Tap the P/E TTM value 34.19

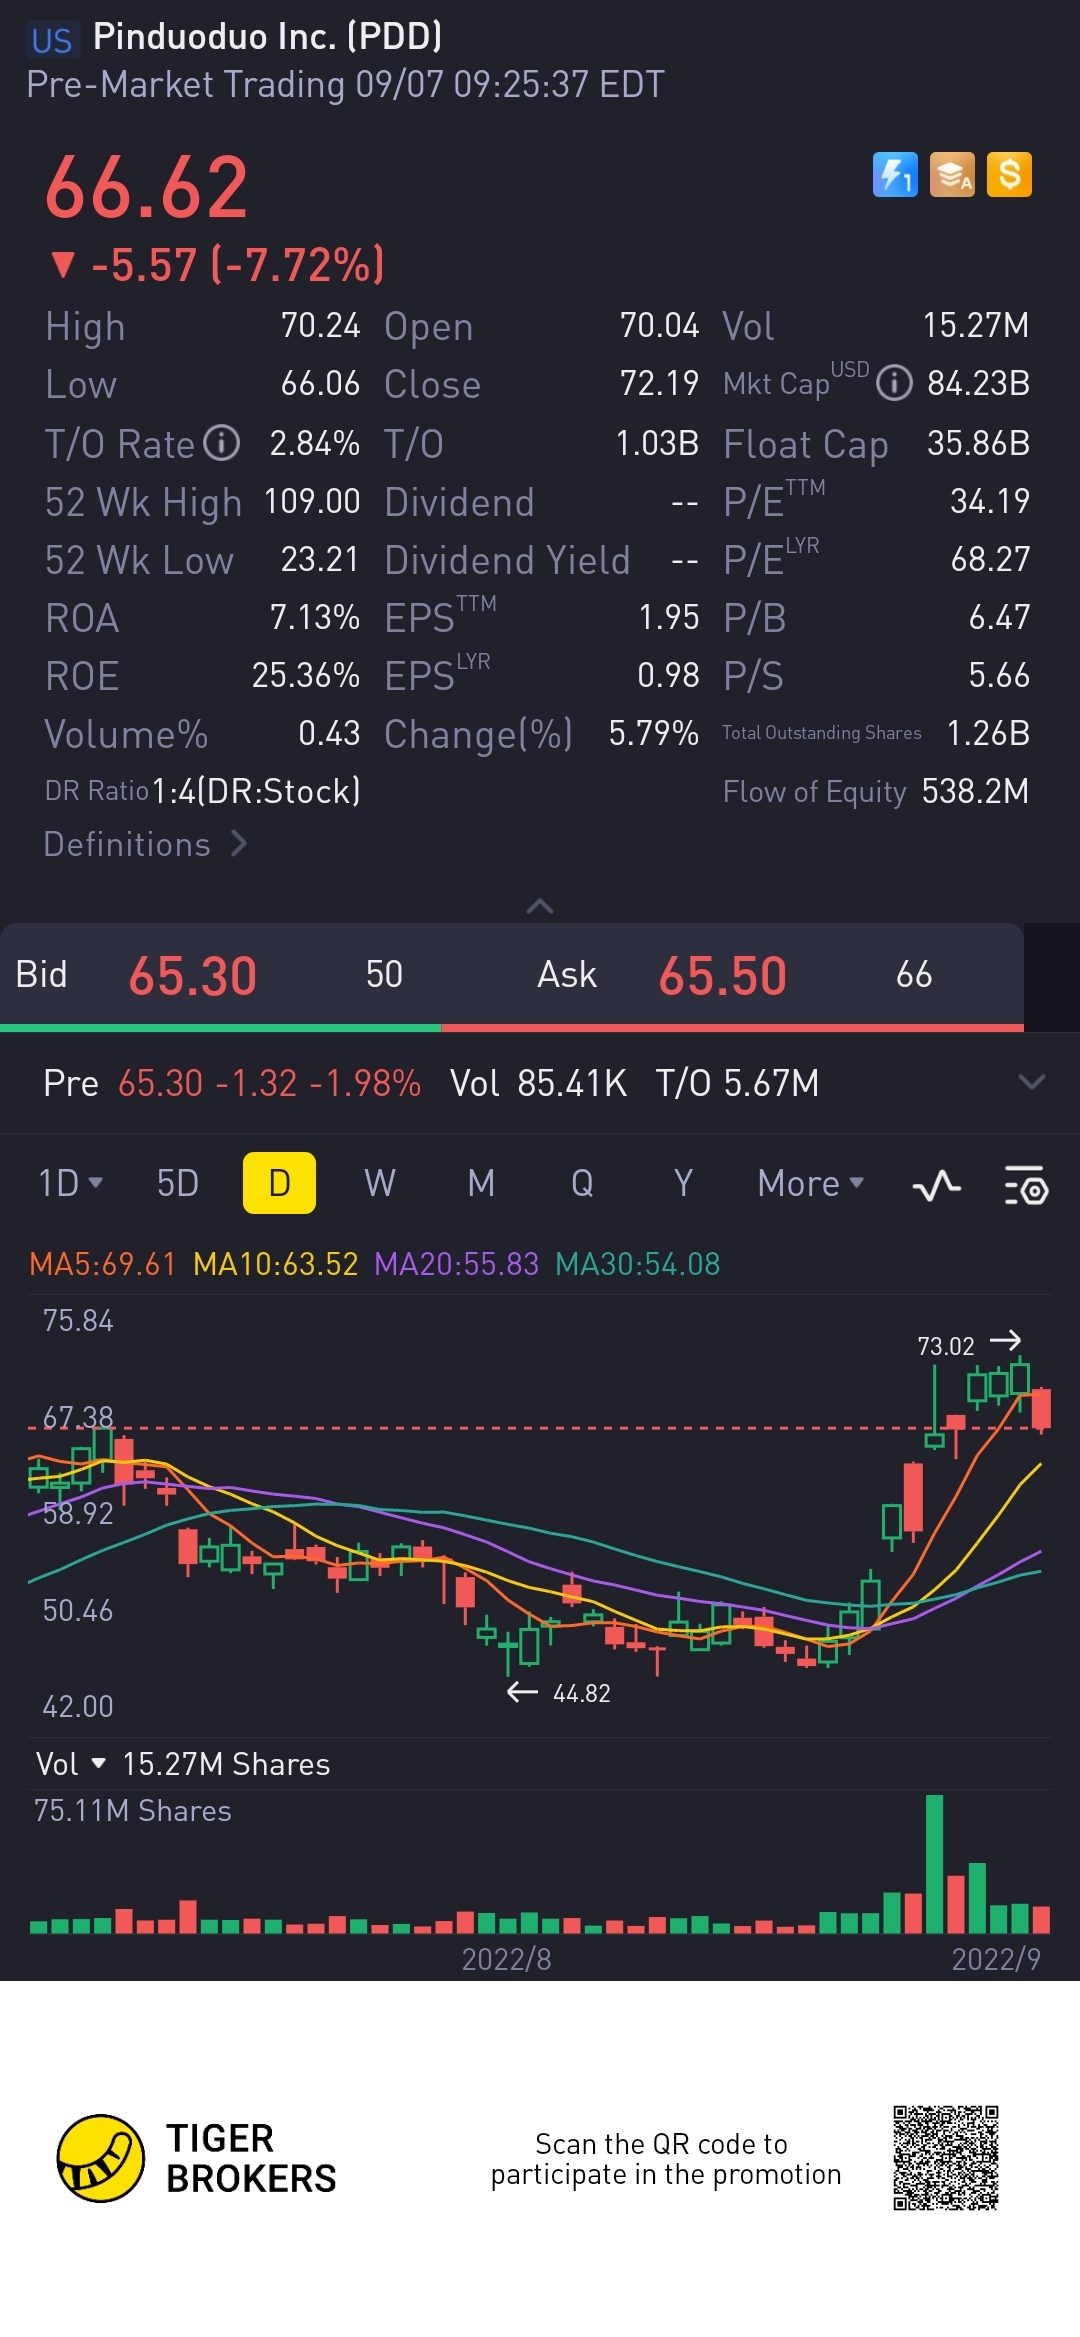point(990,501)
